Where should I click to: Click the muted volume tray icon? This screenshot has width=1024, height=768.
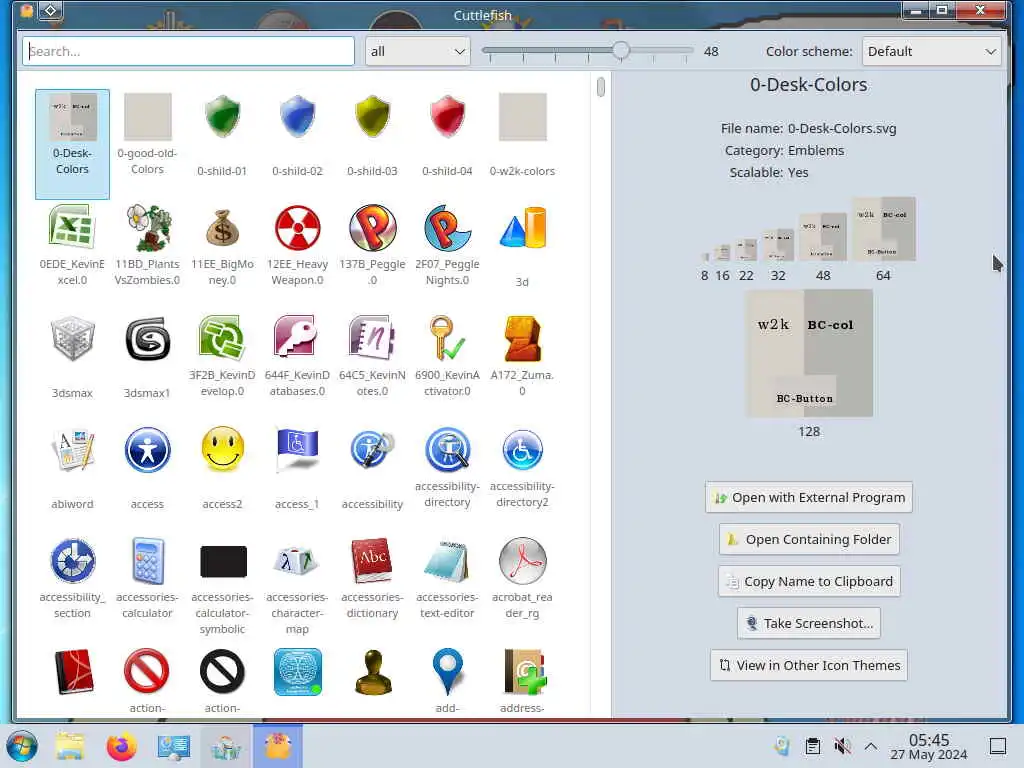[842, 746]
